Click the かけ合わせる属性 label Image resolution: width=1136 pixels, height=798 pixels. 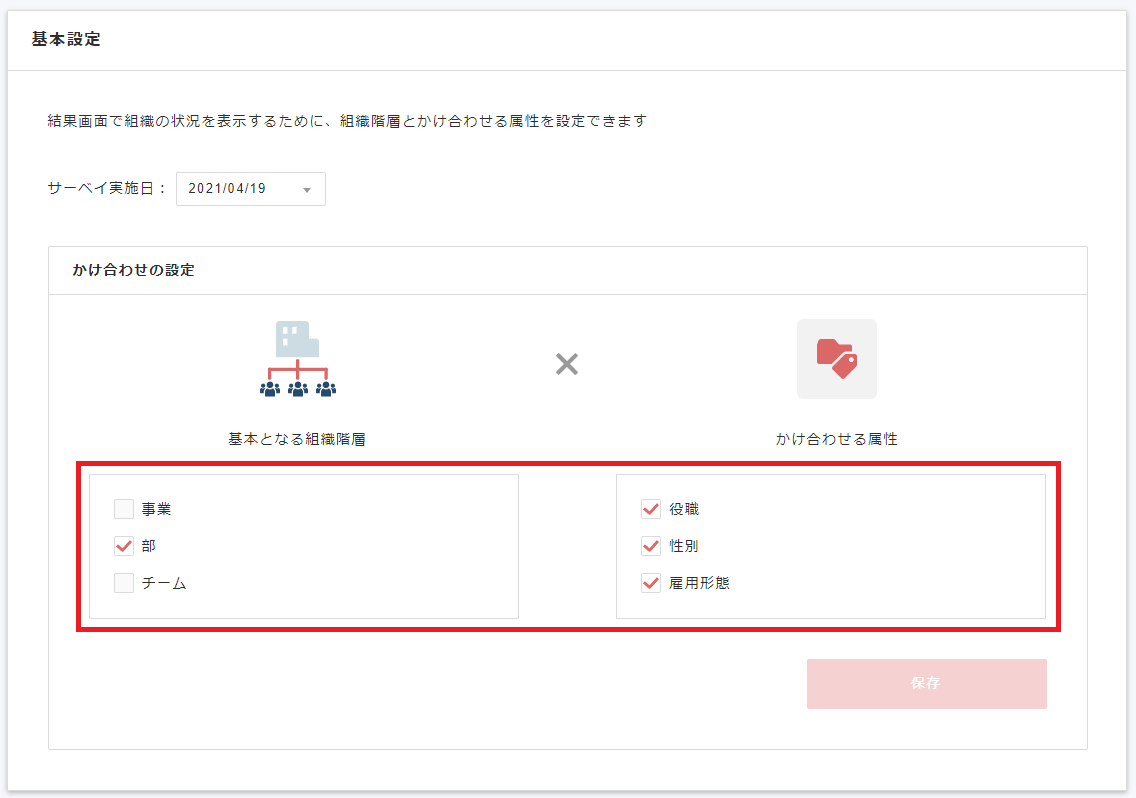coord(836,438)
